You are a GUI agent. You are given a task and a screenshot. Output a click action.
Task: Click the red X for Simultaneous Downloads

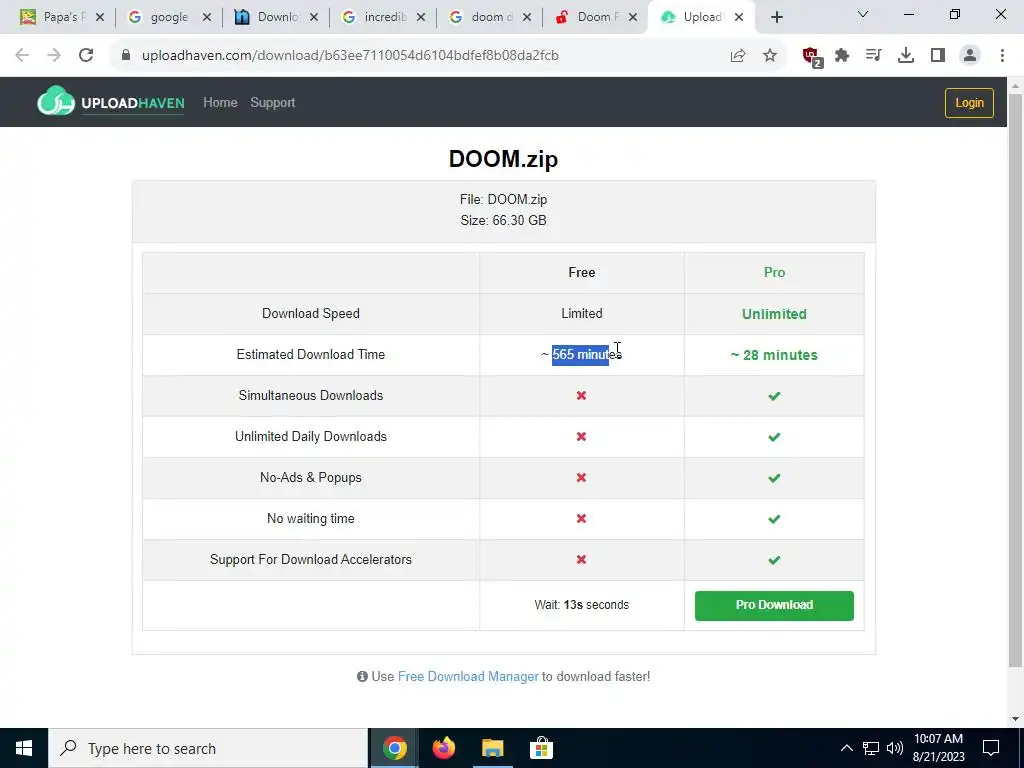(x=581, y=396)
